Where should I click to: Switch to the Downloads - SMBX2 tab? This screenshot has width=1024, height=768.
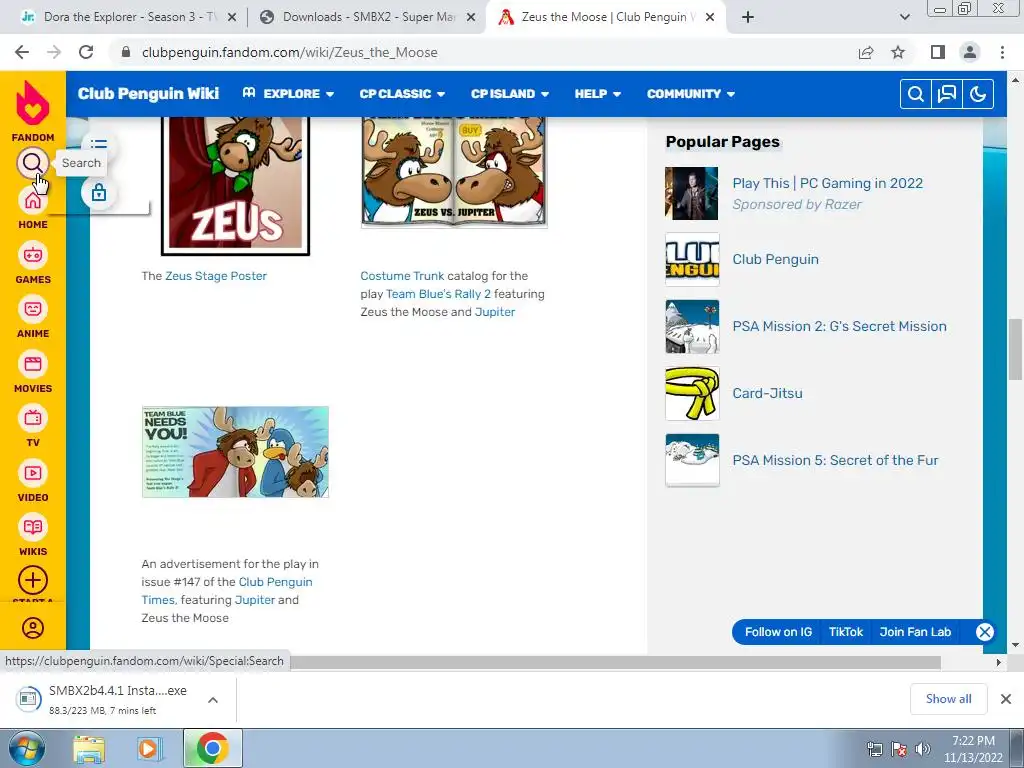367,17
